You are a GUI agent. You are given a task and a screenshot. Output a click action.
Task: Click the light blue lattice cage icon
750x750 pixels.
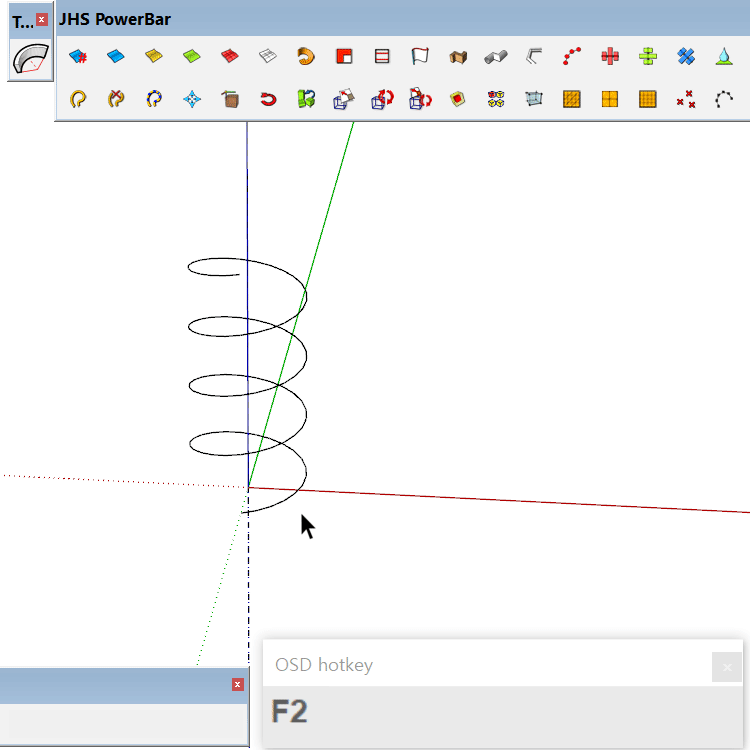[534, 99]
